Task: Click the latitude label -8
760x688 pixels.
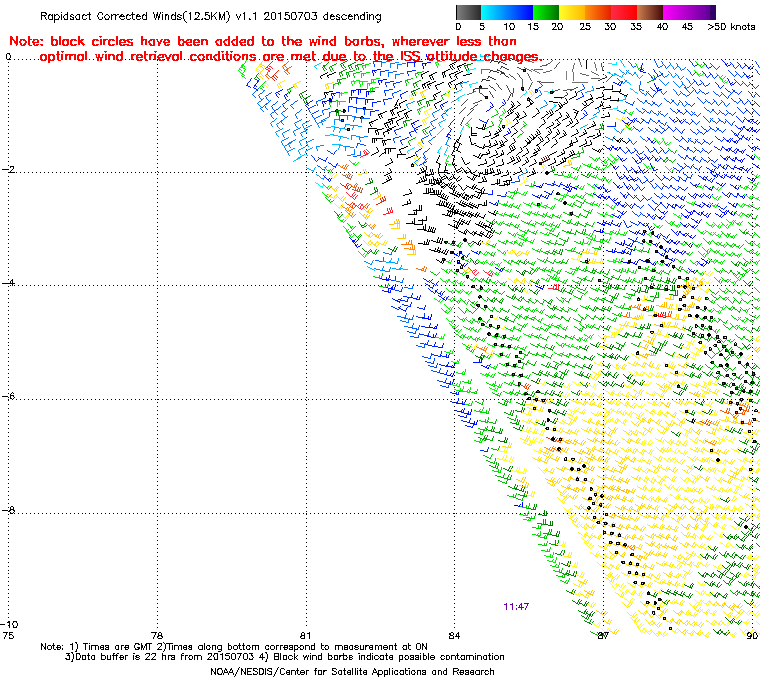Action: [x=8, y=510]
